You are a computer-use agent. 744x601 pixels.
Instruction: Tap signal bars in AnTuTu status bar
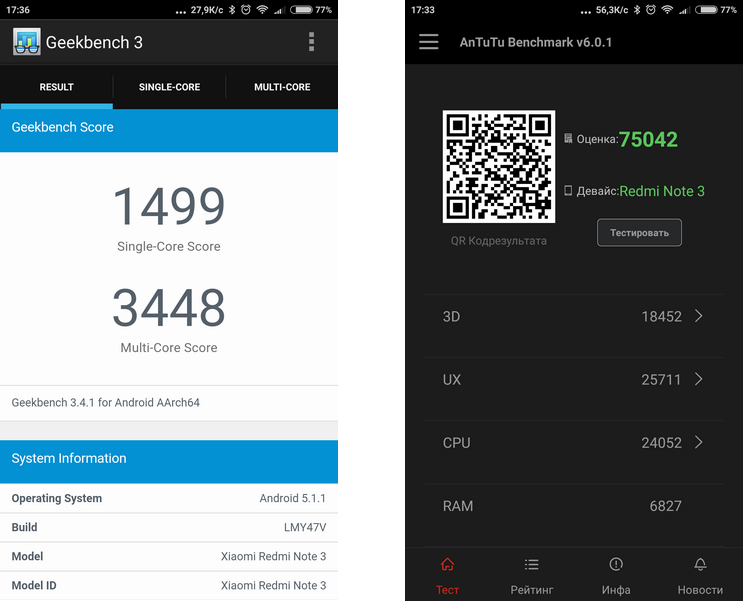click(684, 10)
